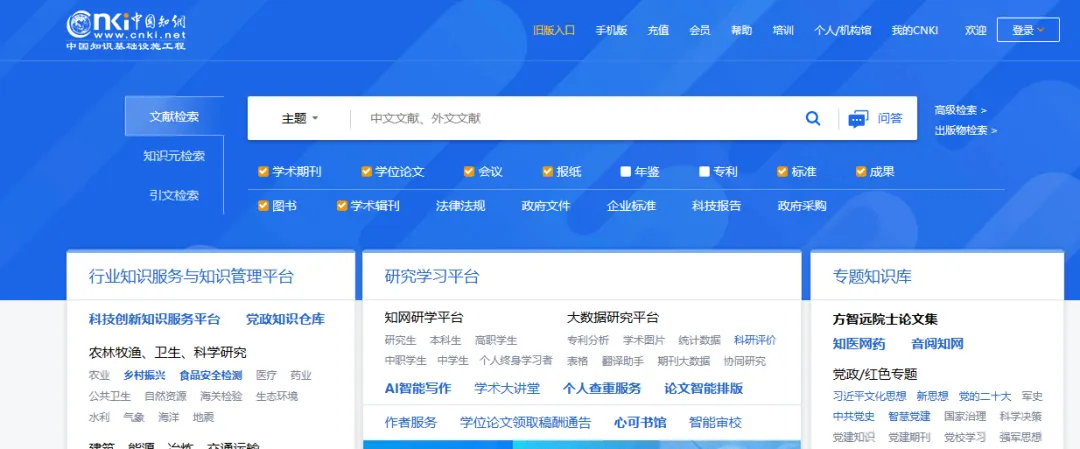Open 音阅知网 link
This screenshot has height=449, width=1080.
click(x=937, y=344)
